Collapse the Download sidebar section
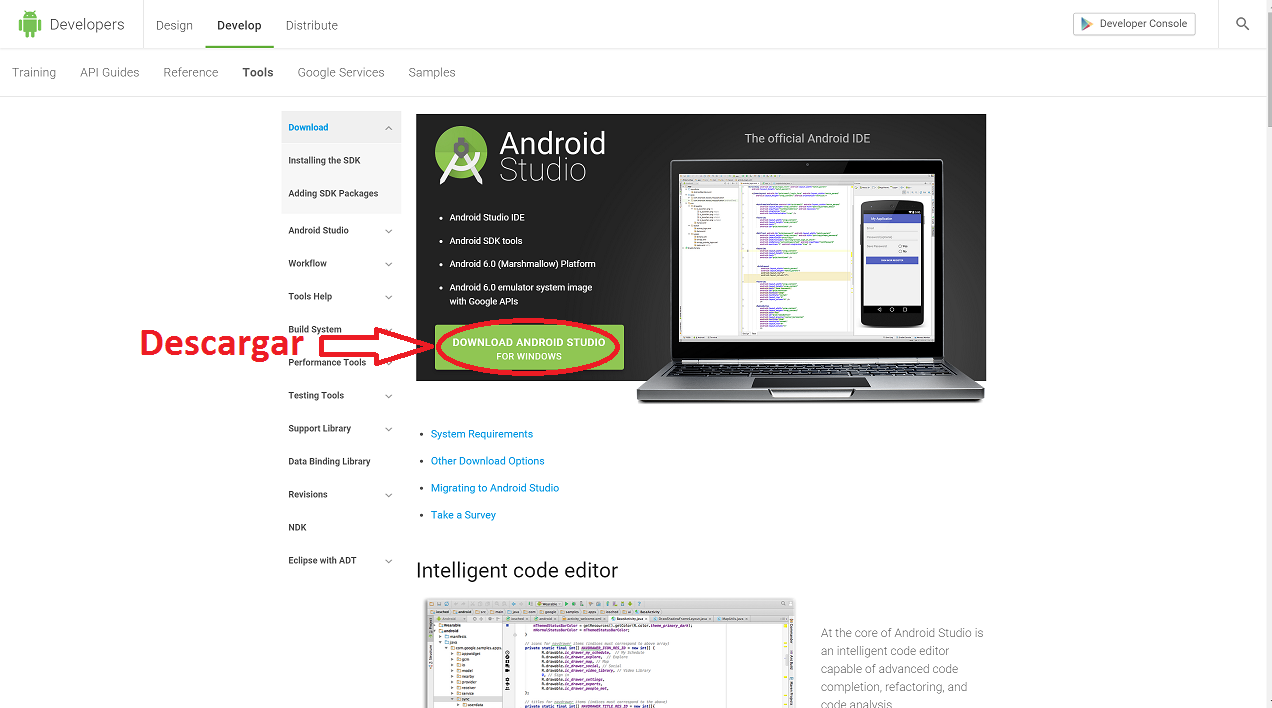Viewport: 1272px width, 708px height. [x=388, y=128]
